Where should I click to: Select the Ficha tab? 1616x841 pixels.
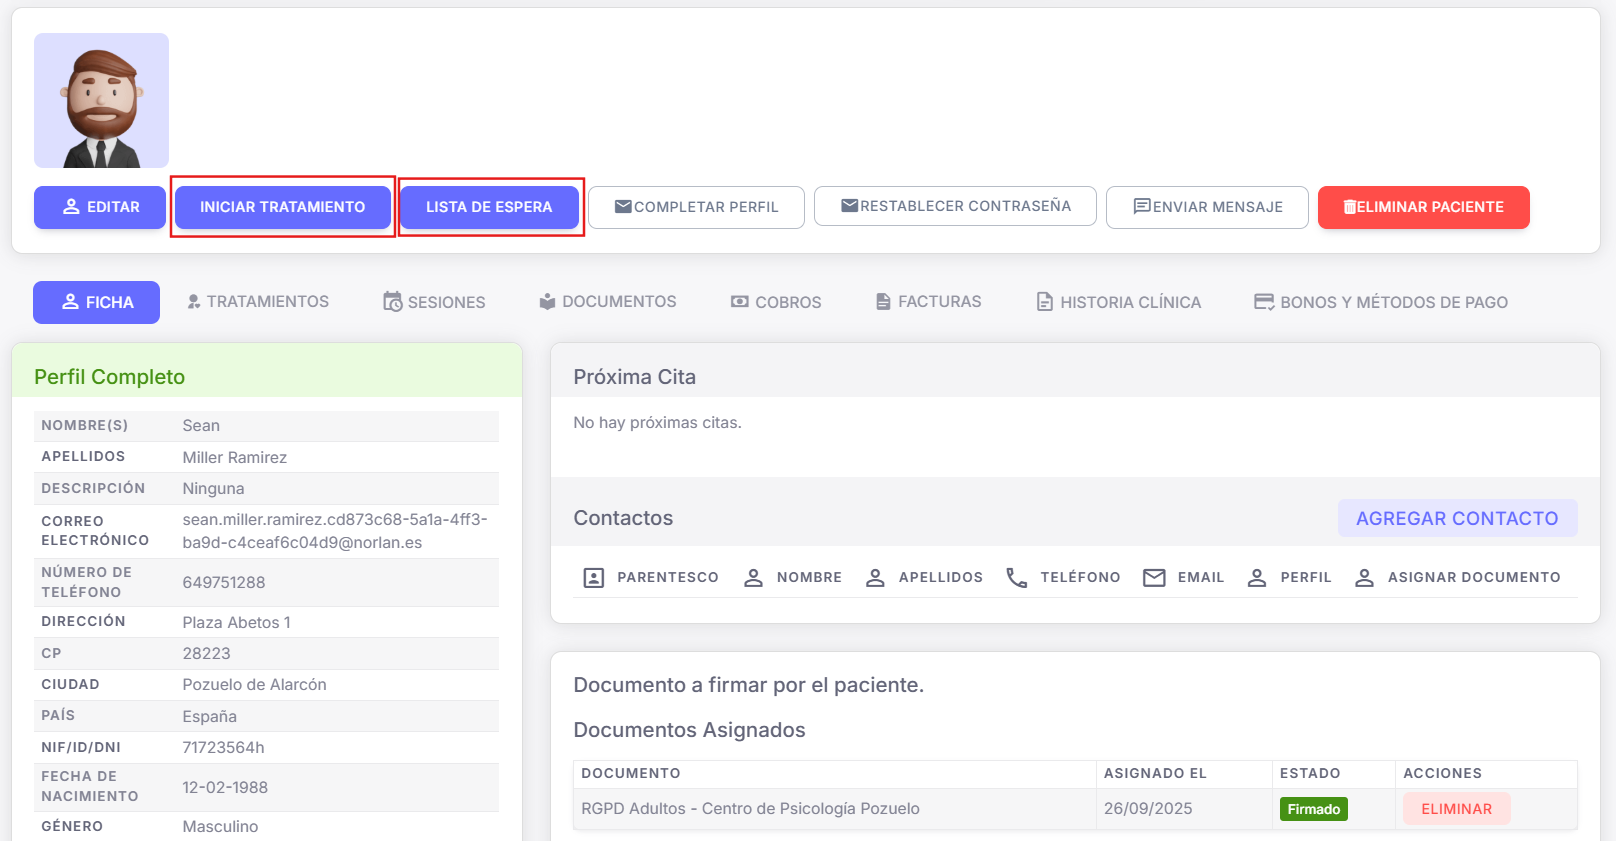(x=97, y=302)
